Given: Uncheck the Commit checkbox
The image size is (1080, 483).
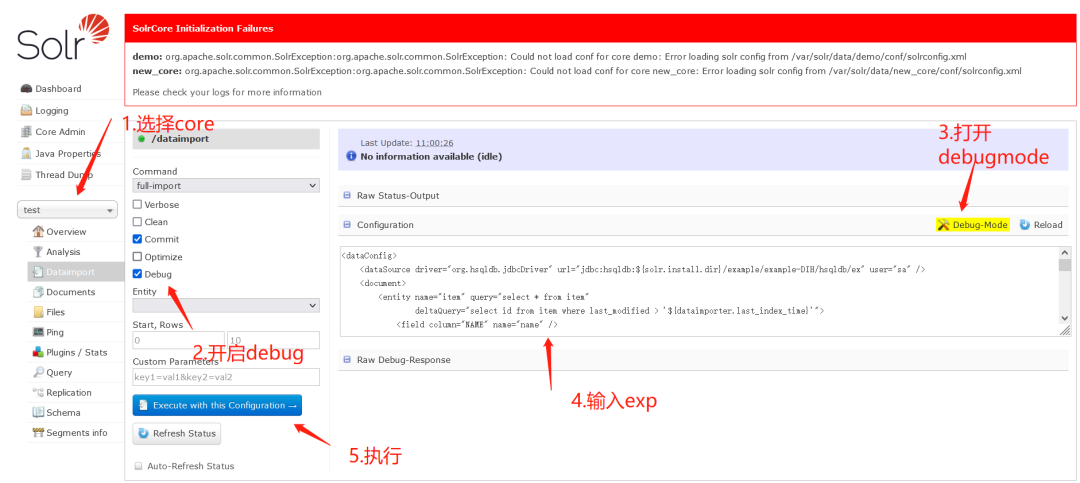Looking at the screenshot, I should [x=138, y=239].
